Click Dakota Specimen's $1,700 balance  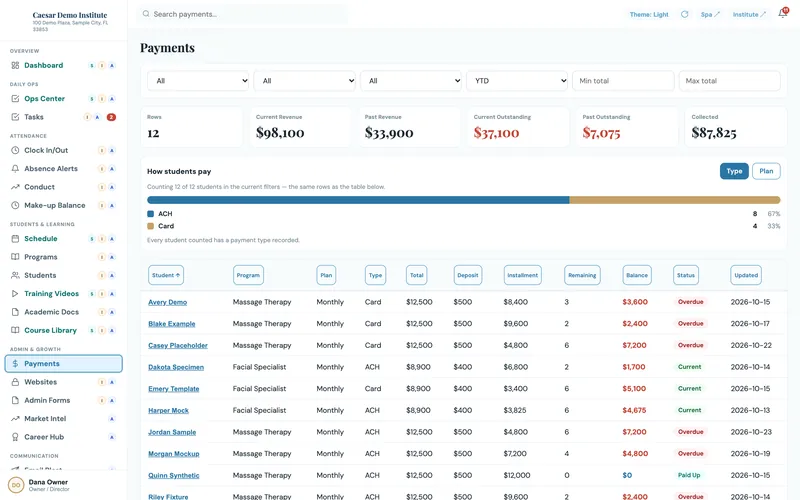(634, 367)
